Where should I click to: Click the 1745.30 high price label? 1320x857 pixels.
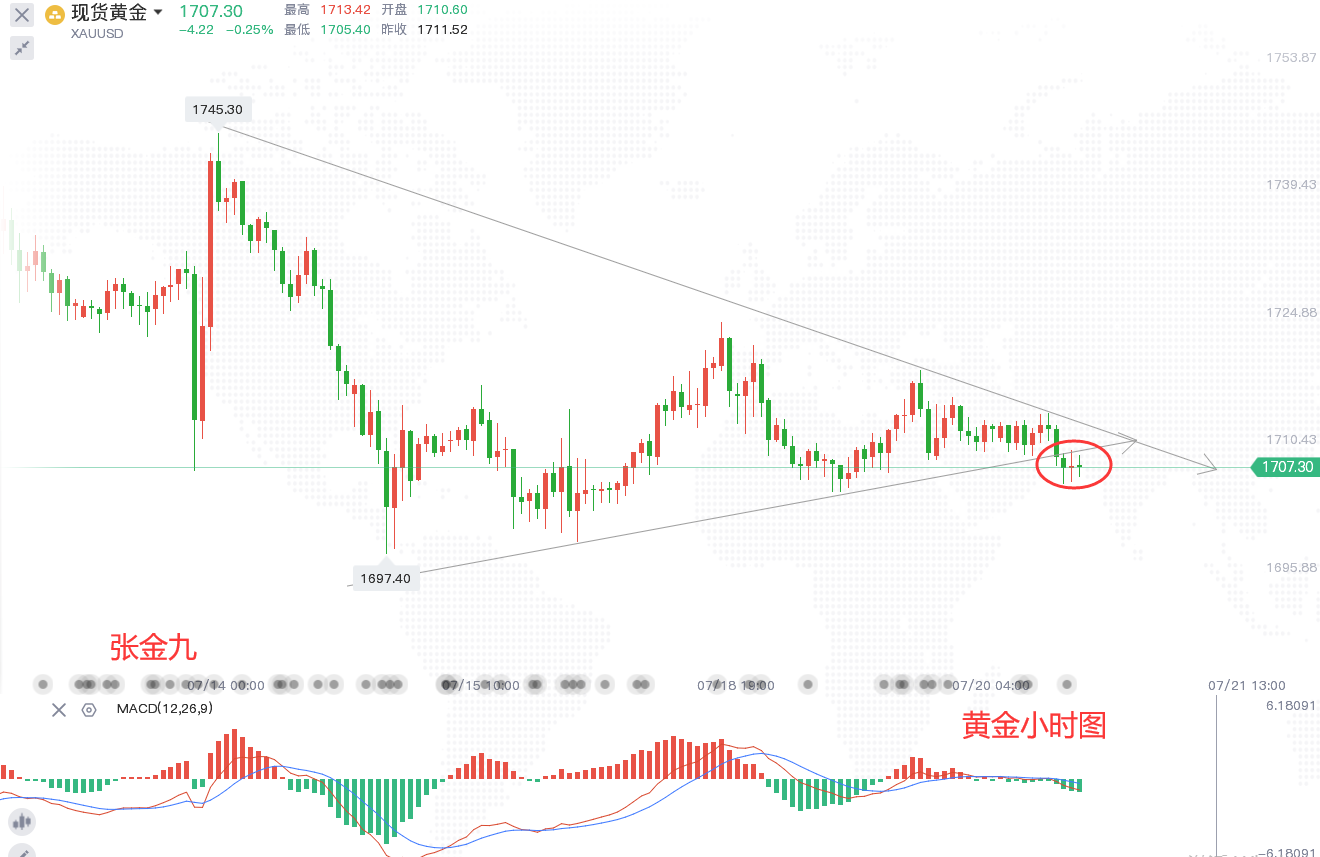click(x=217, y=109)
